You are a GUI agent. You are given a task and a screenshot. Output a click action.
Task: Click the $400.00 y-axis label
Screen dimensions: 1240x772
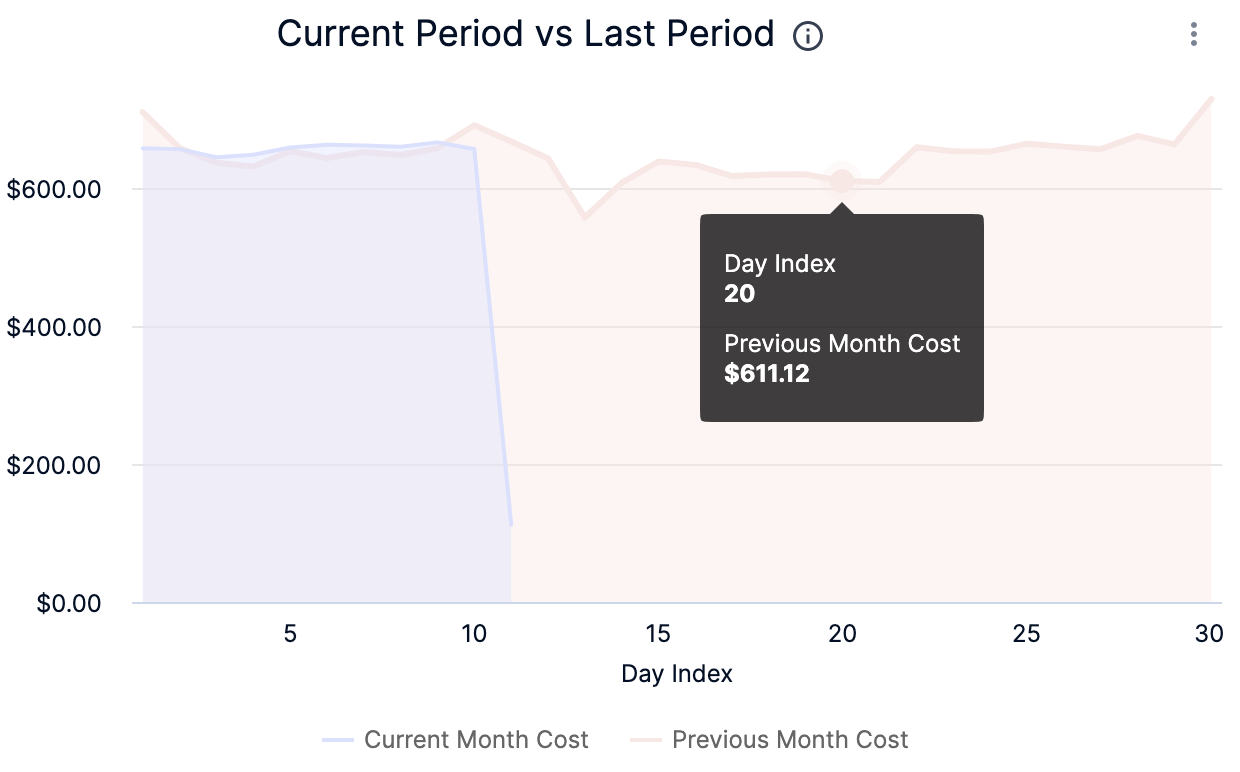54,327
